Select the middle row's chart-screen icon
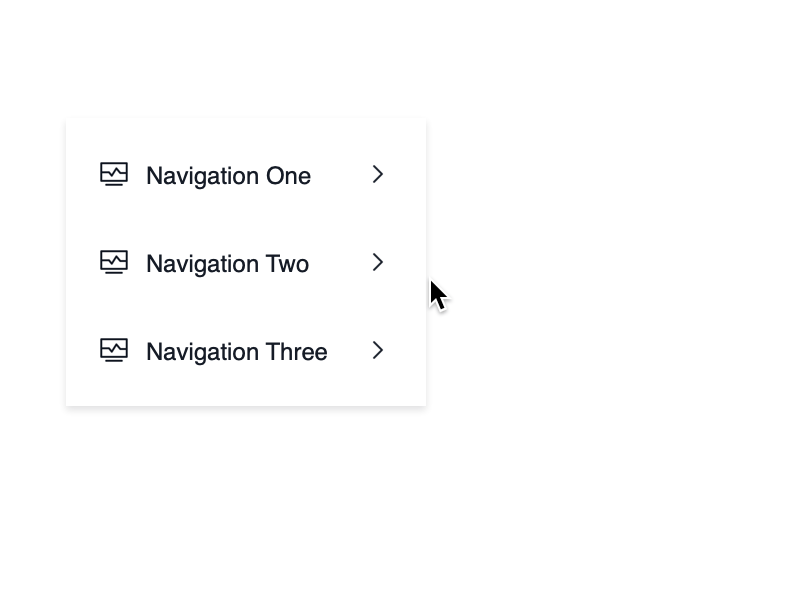Image resolution: width=800 pixels, height=600 pixels. click(x=114, y=263)
